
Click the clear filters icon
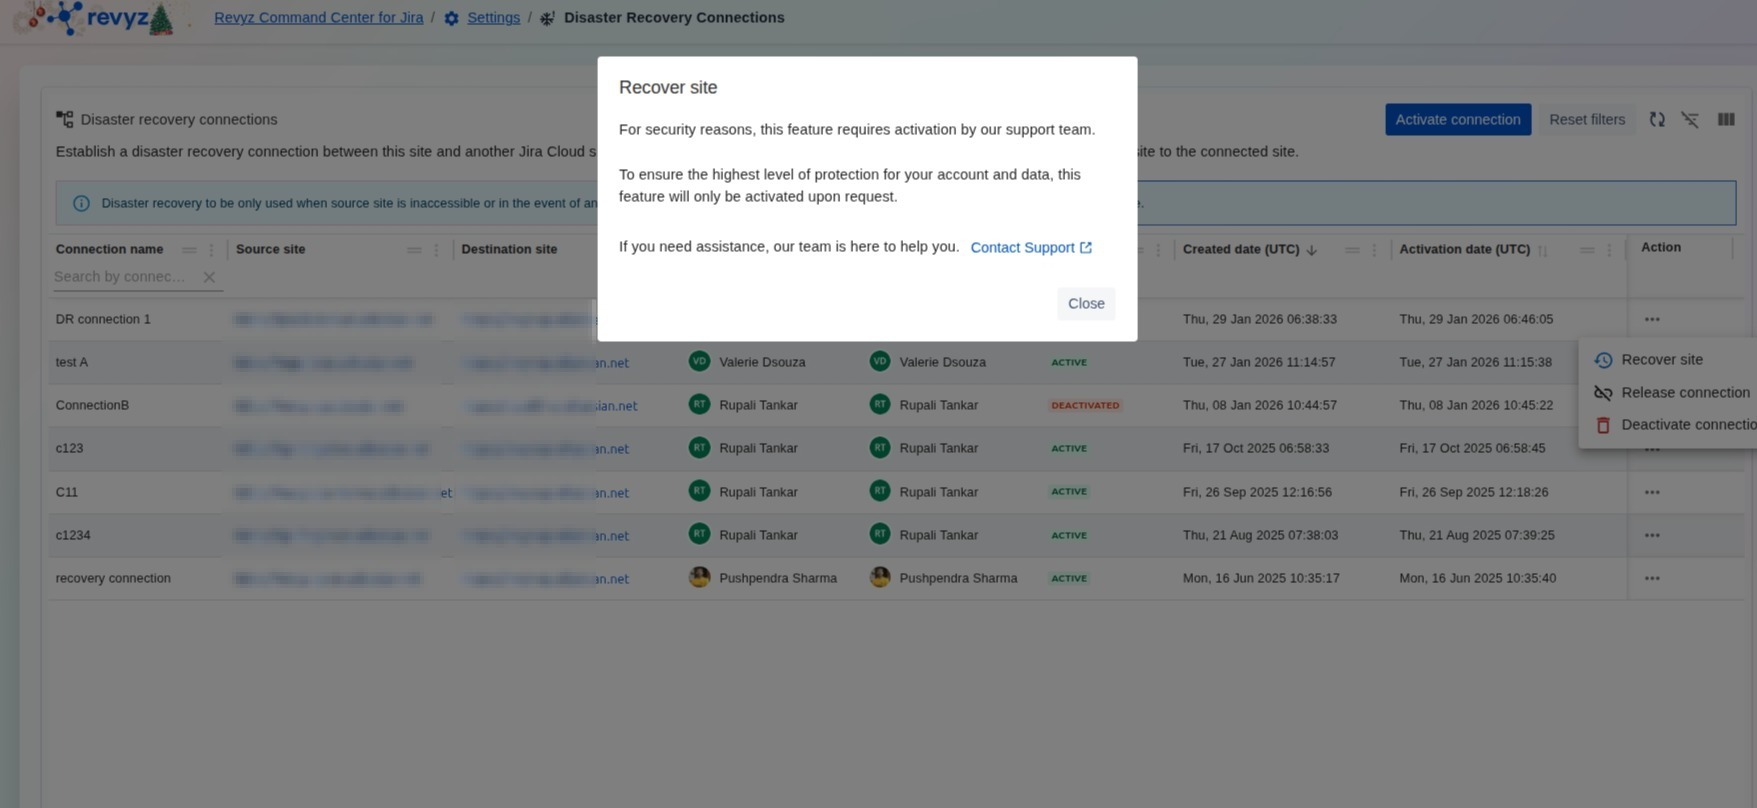(x=1690, y=119)
